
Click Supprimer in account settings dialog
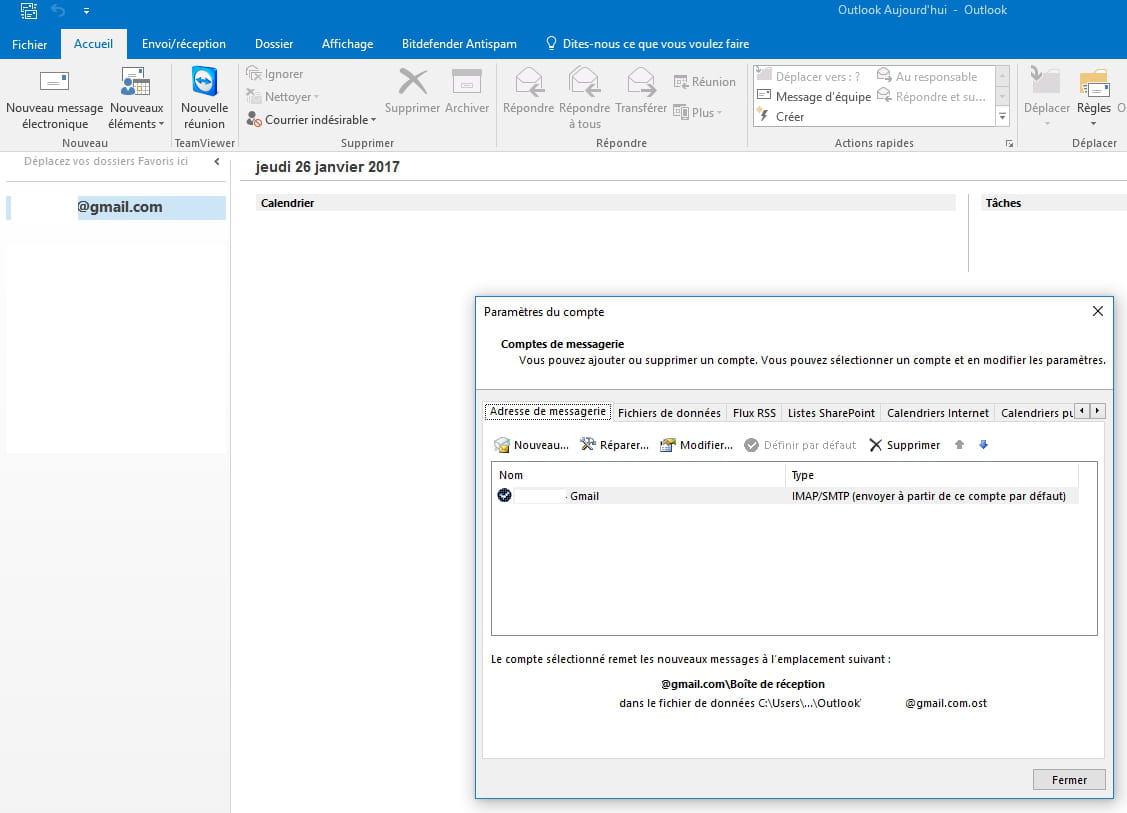point(904,445)
